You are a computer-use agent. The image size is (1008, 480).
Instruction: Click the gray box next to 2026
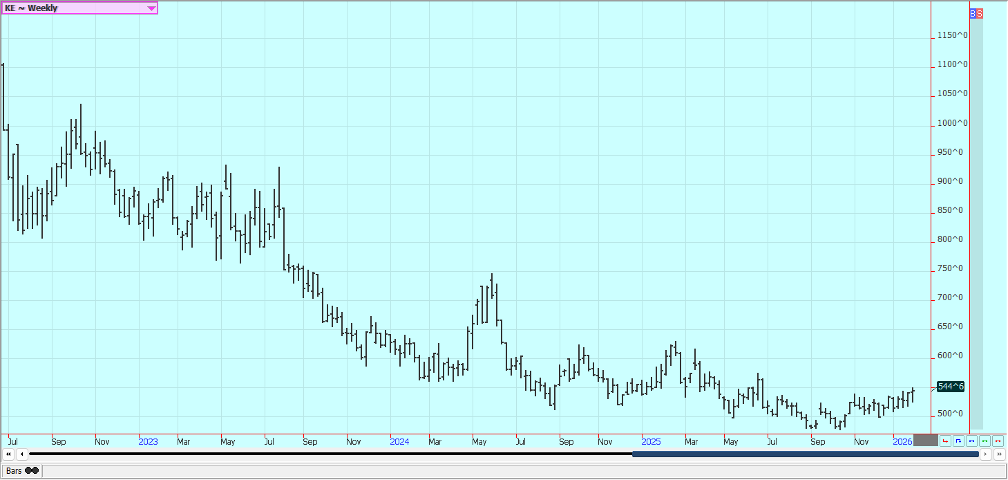point(926,440)
